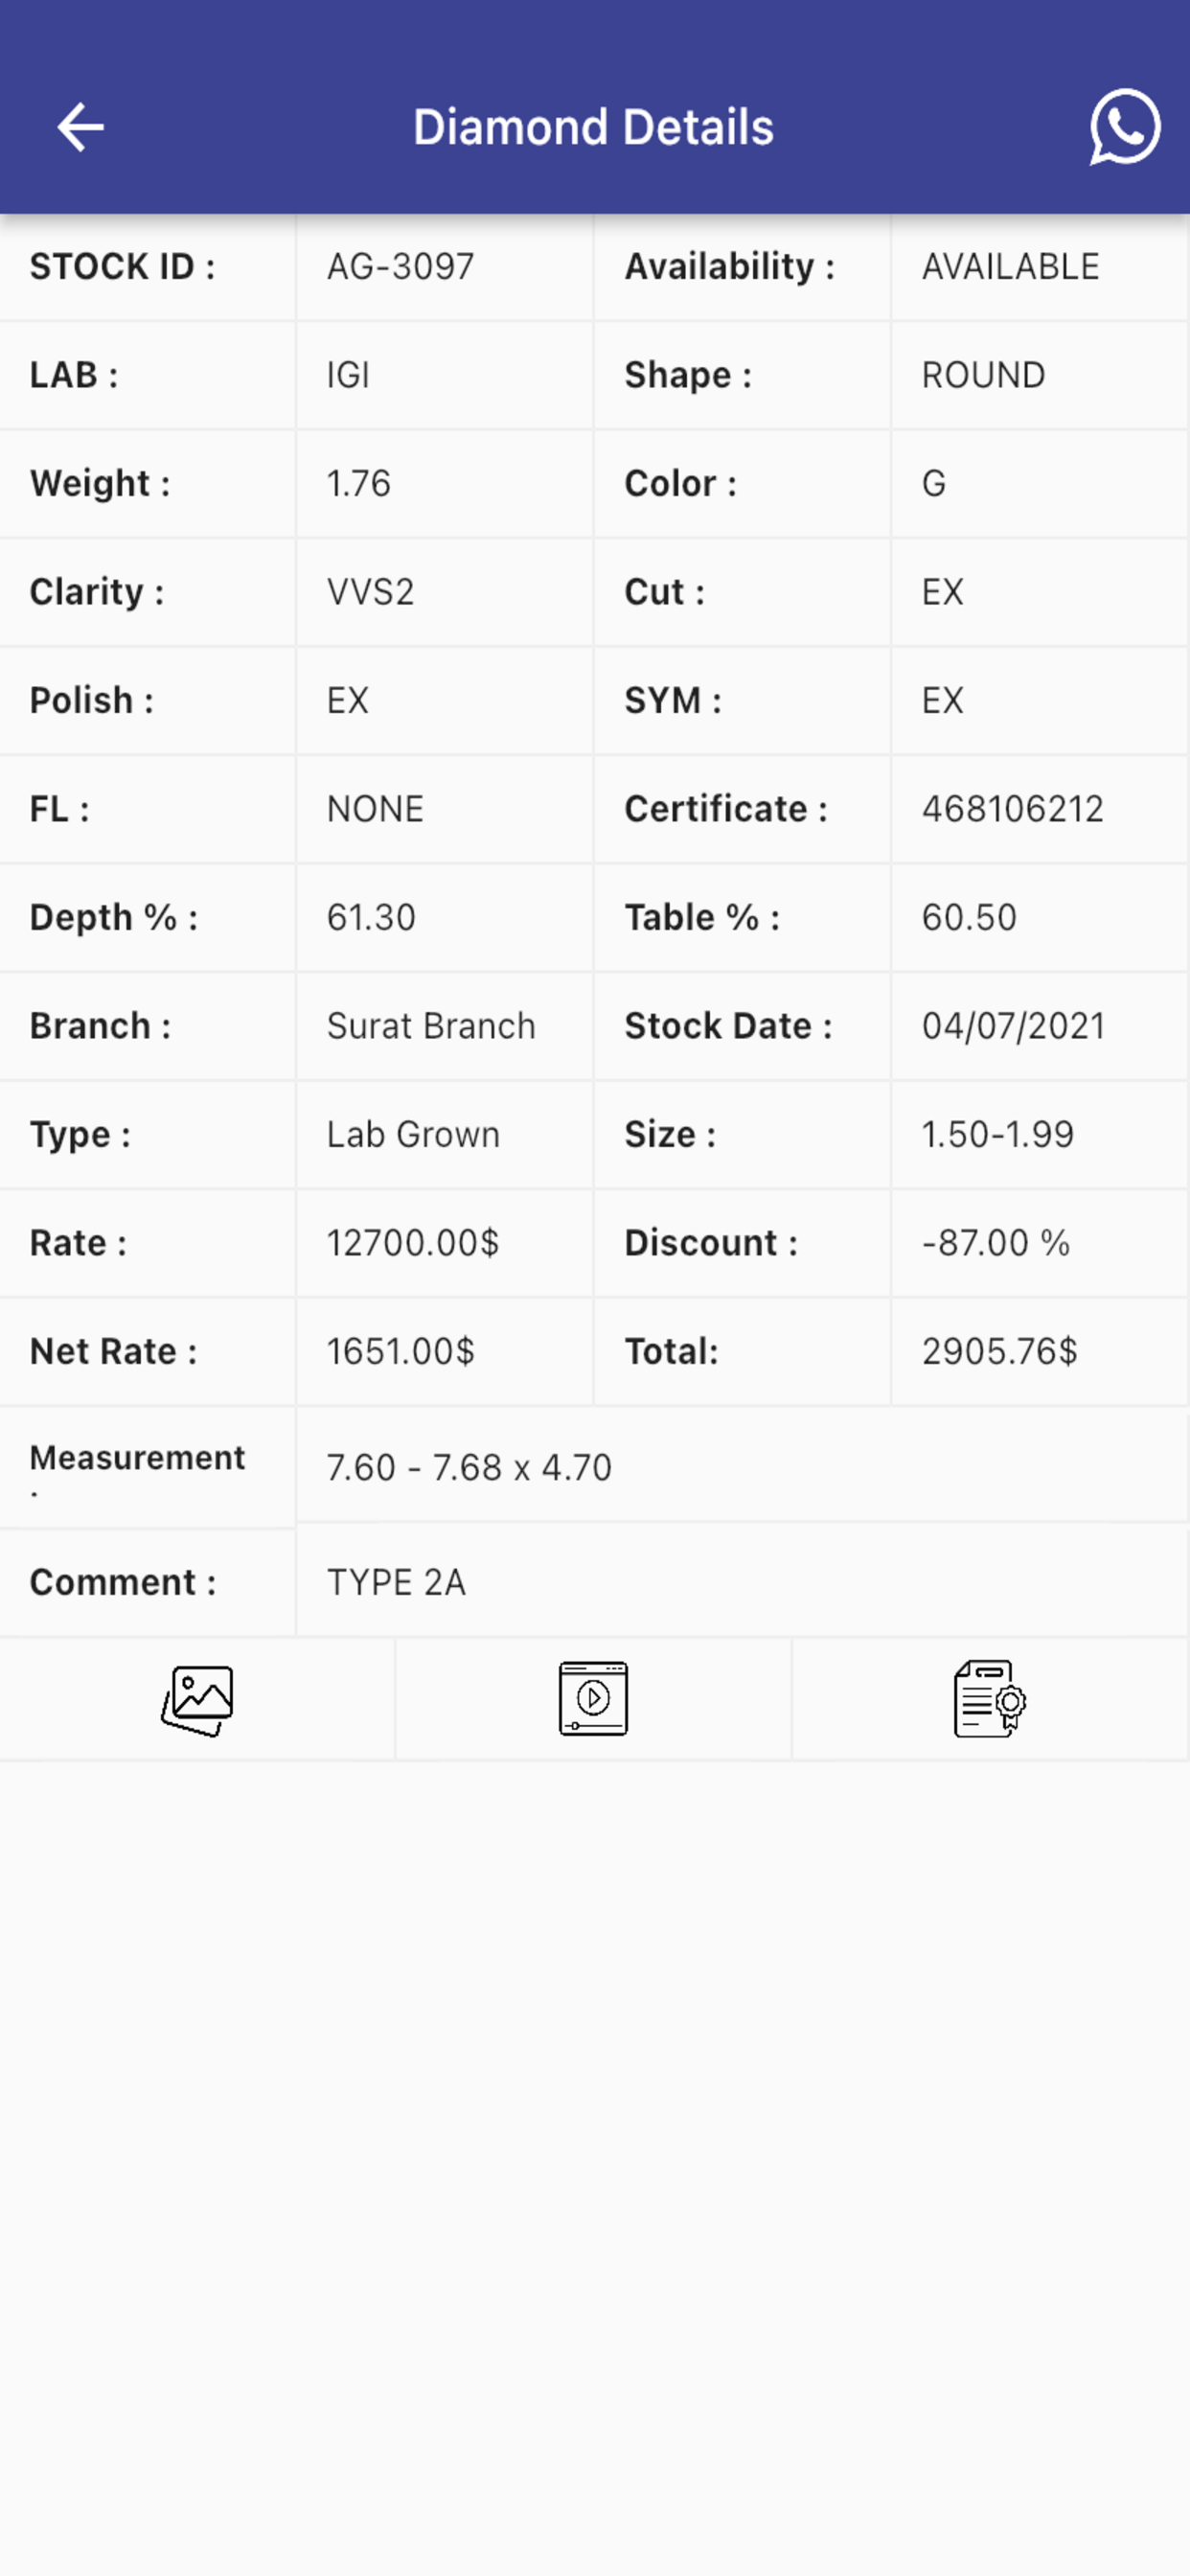Image resolution: width=1190 pixels, height=2576 pixels.
Task: View diamond images via gallery icon
Action: [197, 1700]
